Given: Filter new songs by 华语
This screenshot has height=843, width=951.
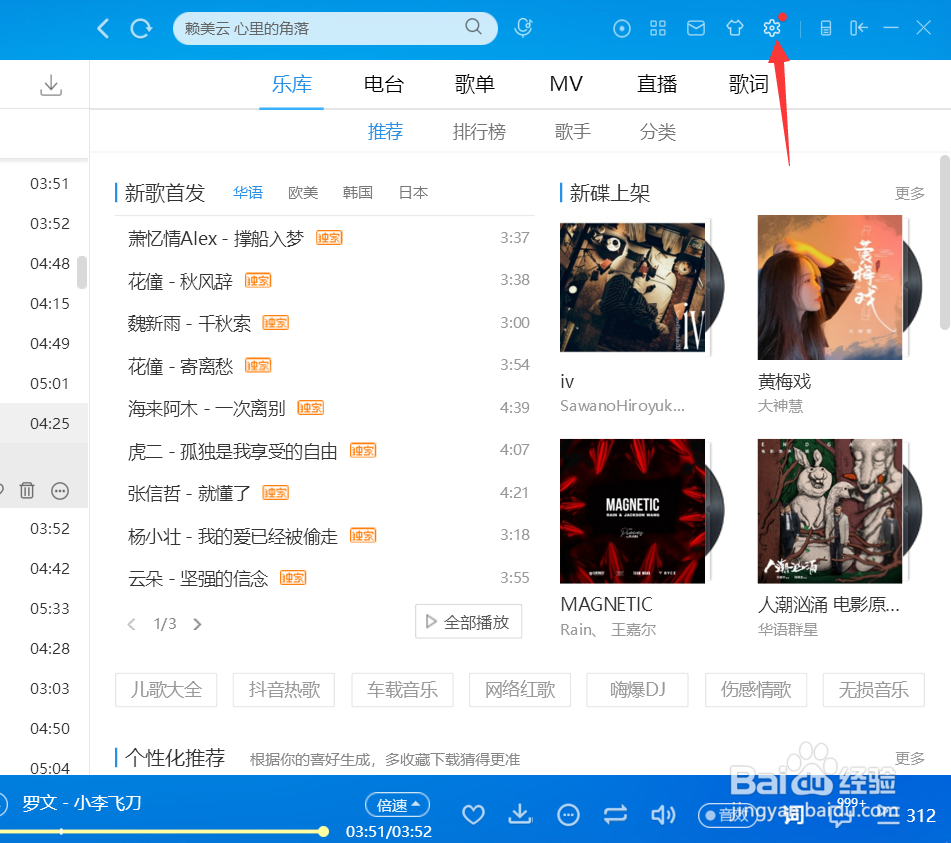Looking at the screenshot, I should (248, 193).
